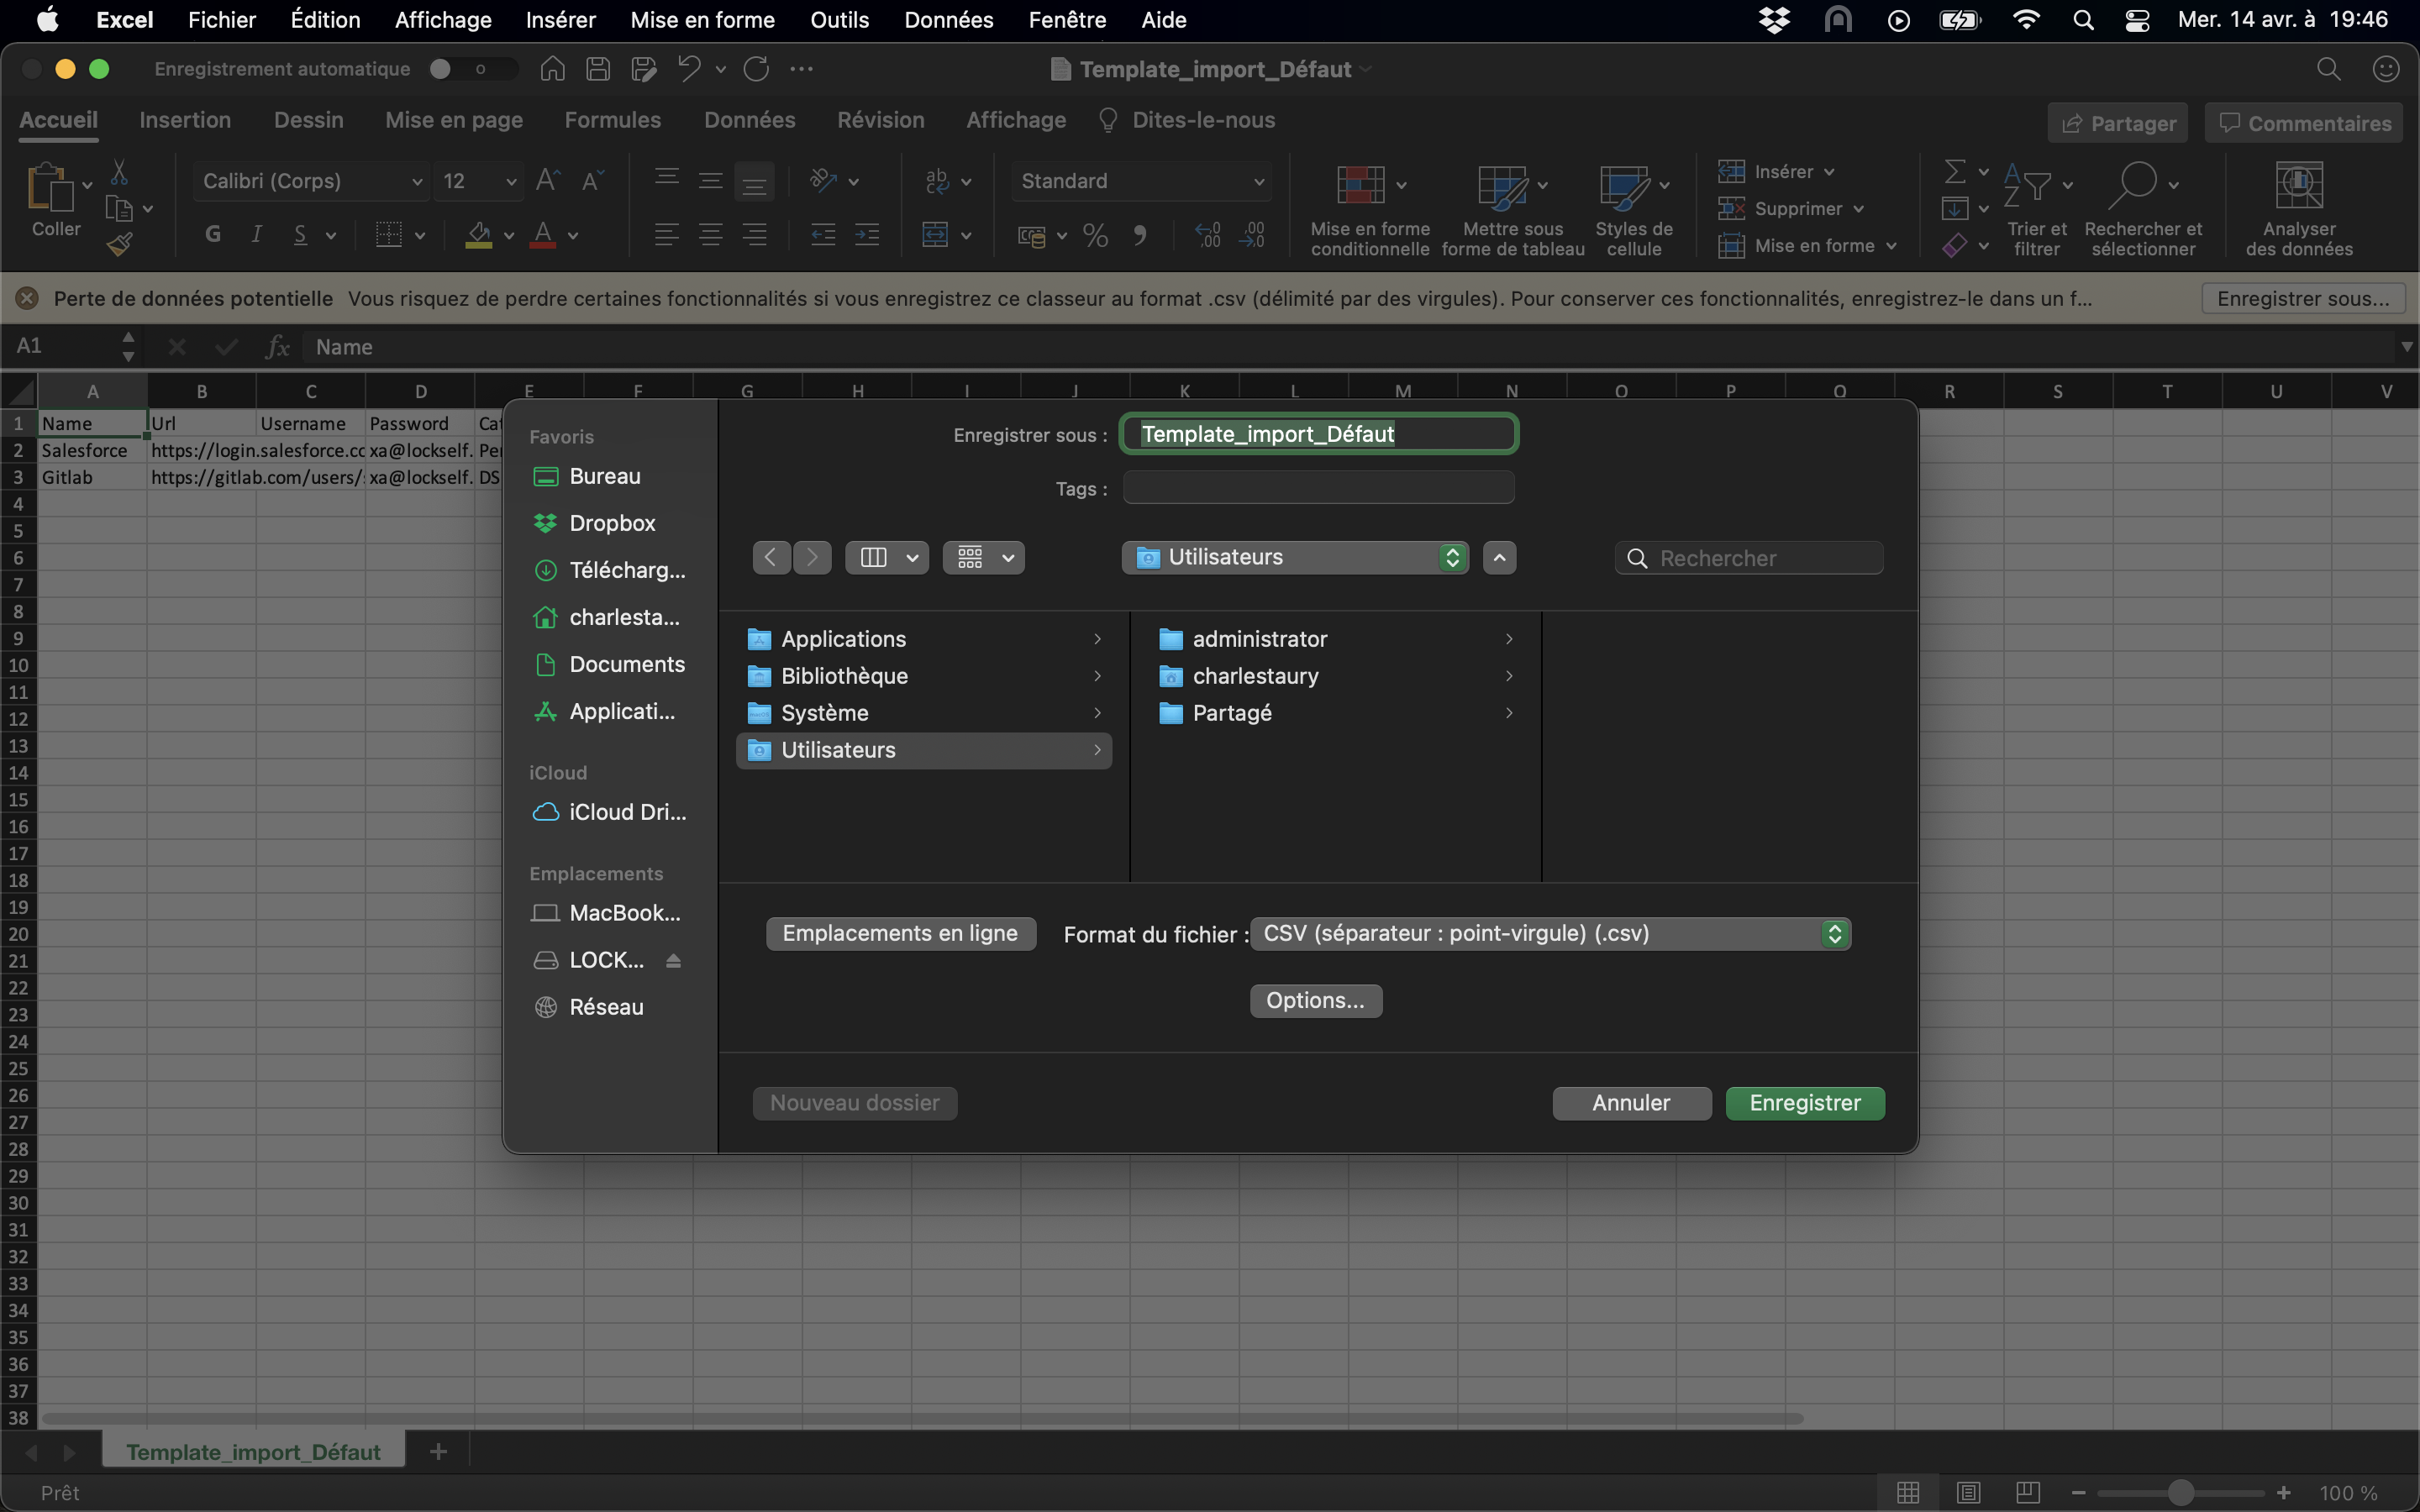Open macOS Control Center icon

click(2137, 20)
